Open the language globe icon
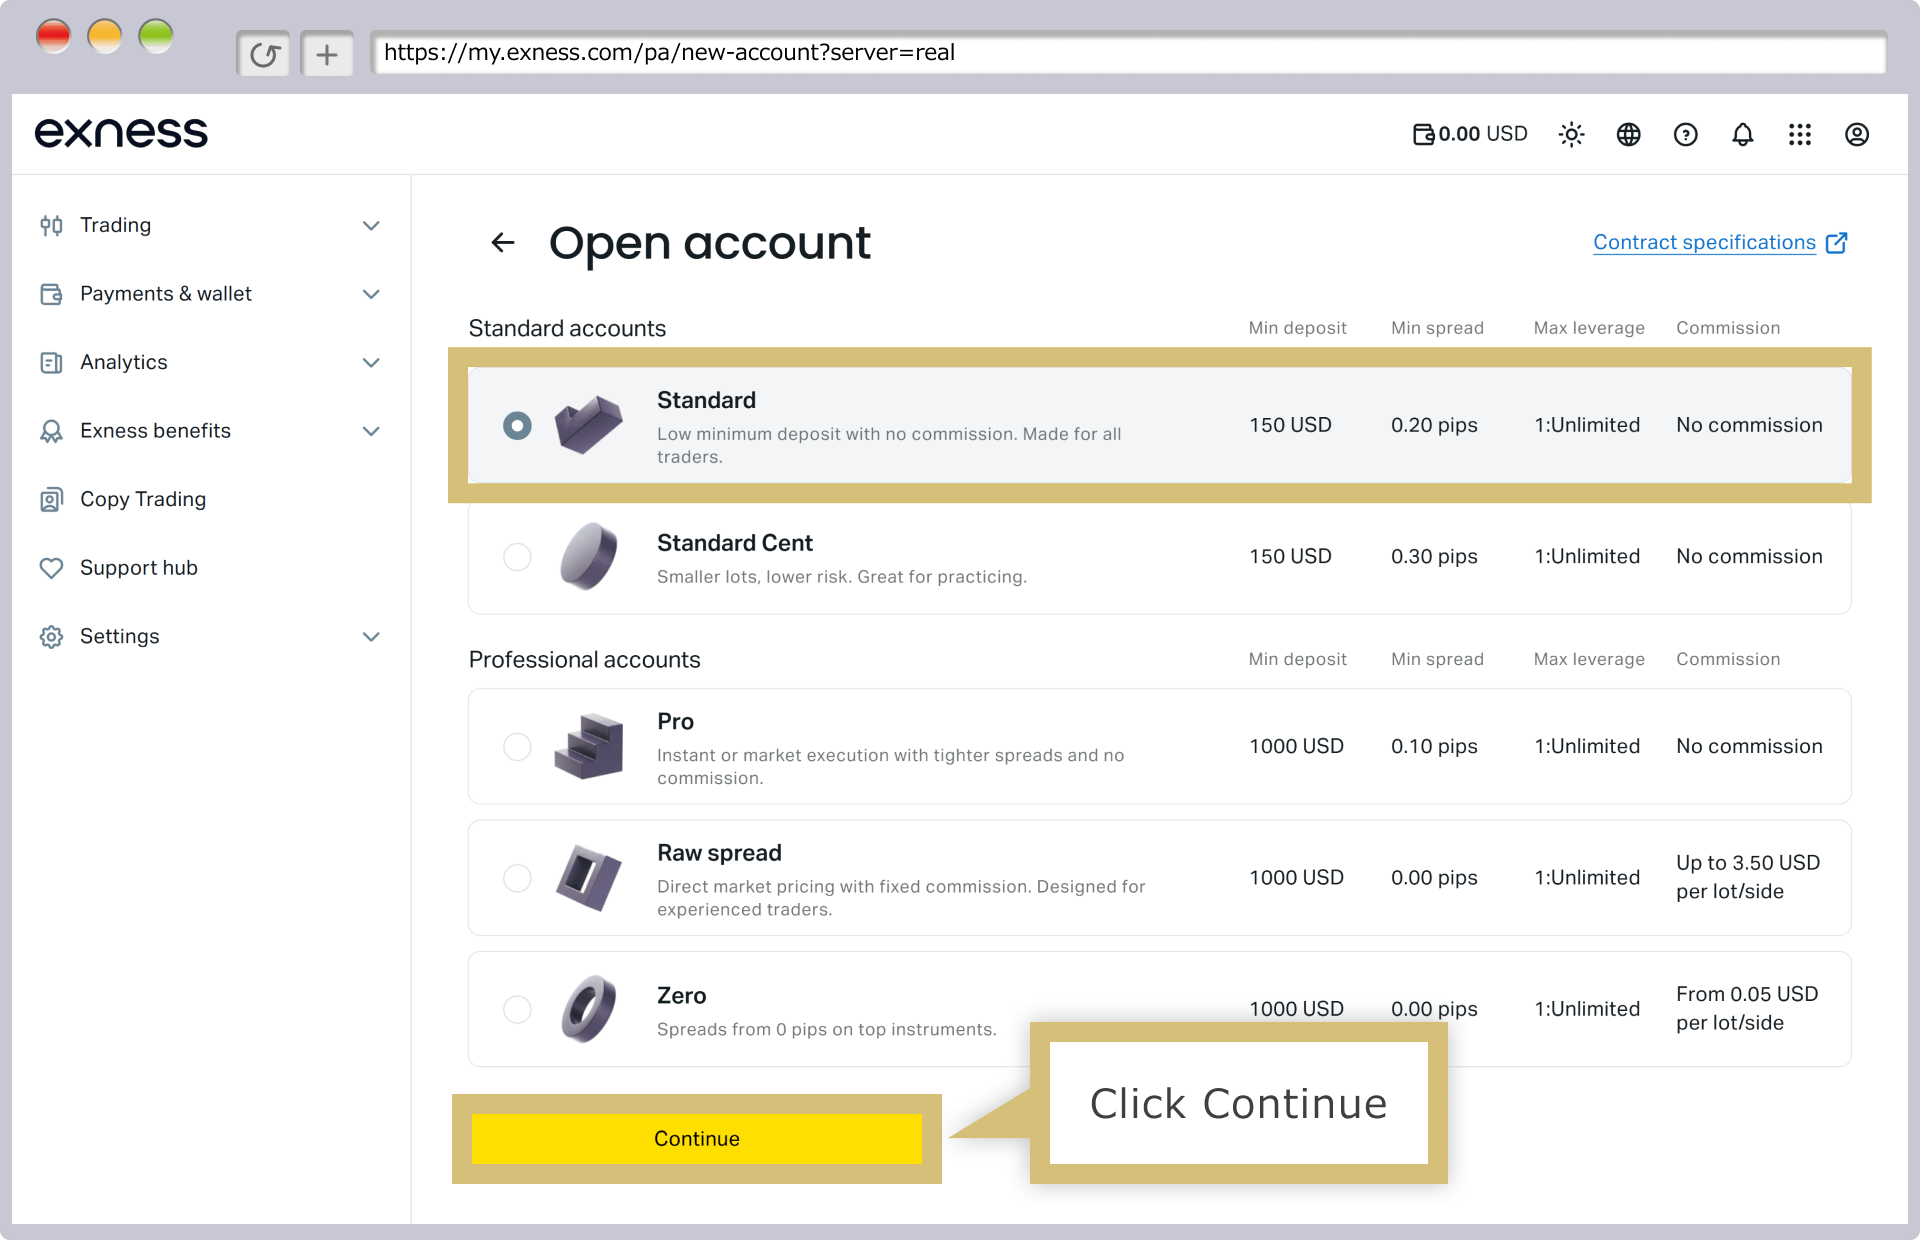Image resolution: width=1920 pixels, height=1240 pixels. [x=1628, y=134]
